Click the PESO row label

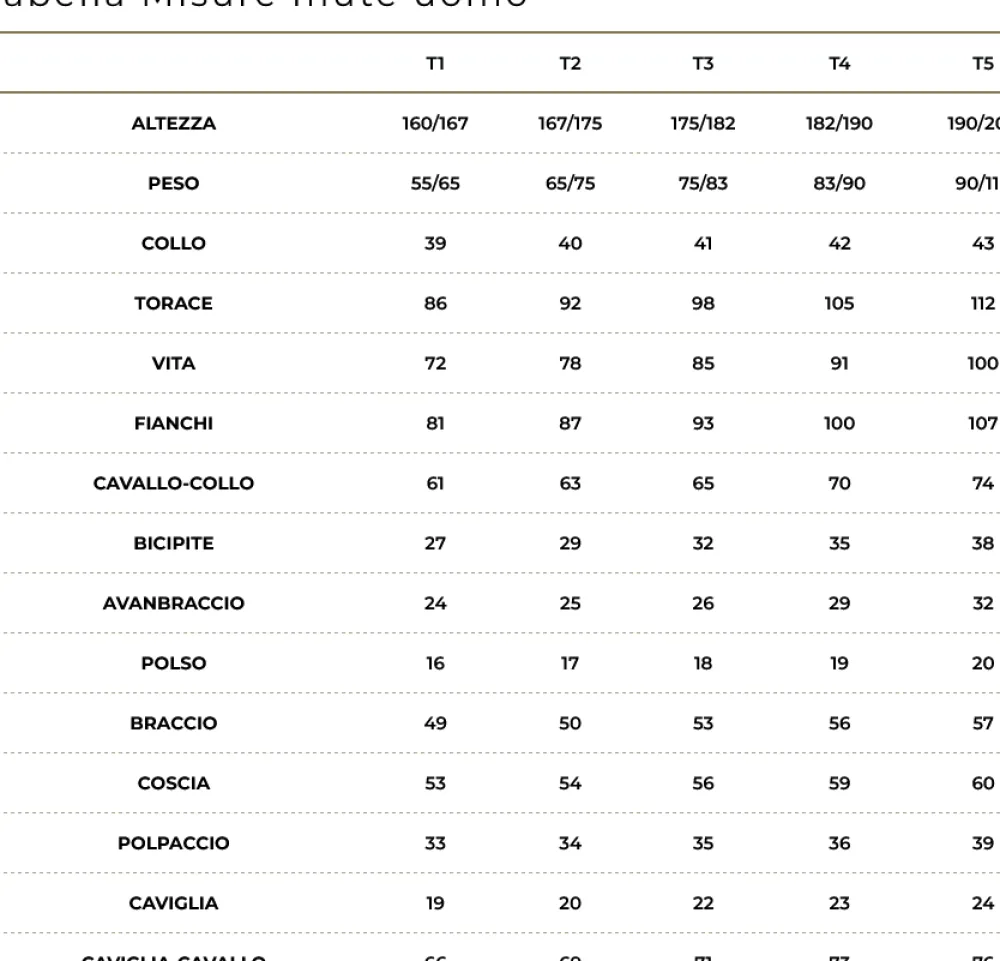click(x=173, y=183)
